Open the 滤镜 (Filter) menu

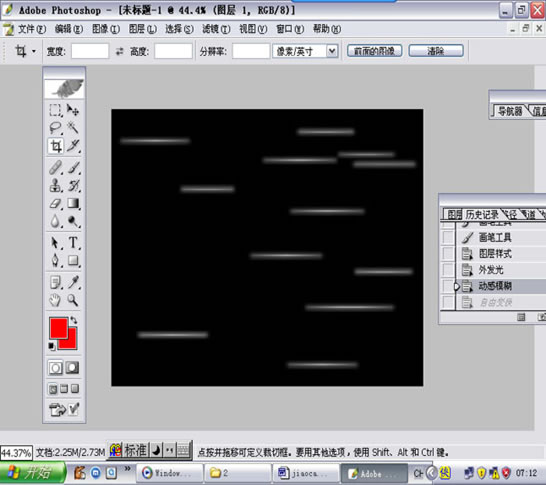pos(216,29)
